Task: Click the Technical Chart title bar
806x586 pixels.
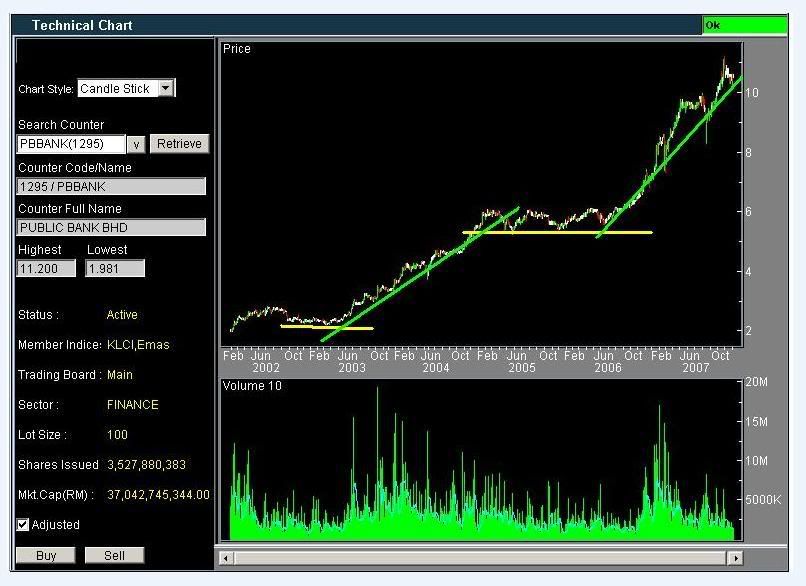Action: [82, 25]
